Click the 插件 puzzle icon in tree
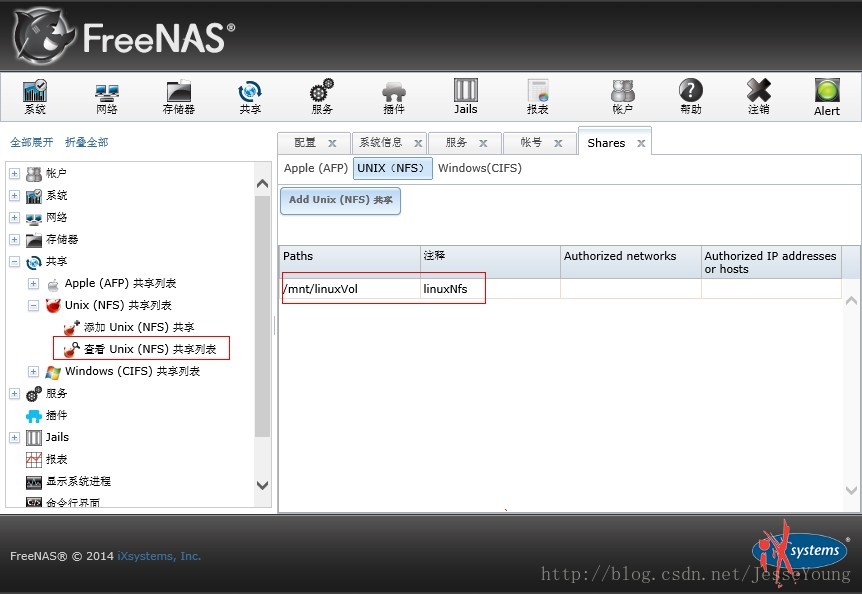Image resolution: width=862 pixels, height=594 pixels. point(34,416)
